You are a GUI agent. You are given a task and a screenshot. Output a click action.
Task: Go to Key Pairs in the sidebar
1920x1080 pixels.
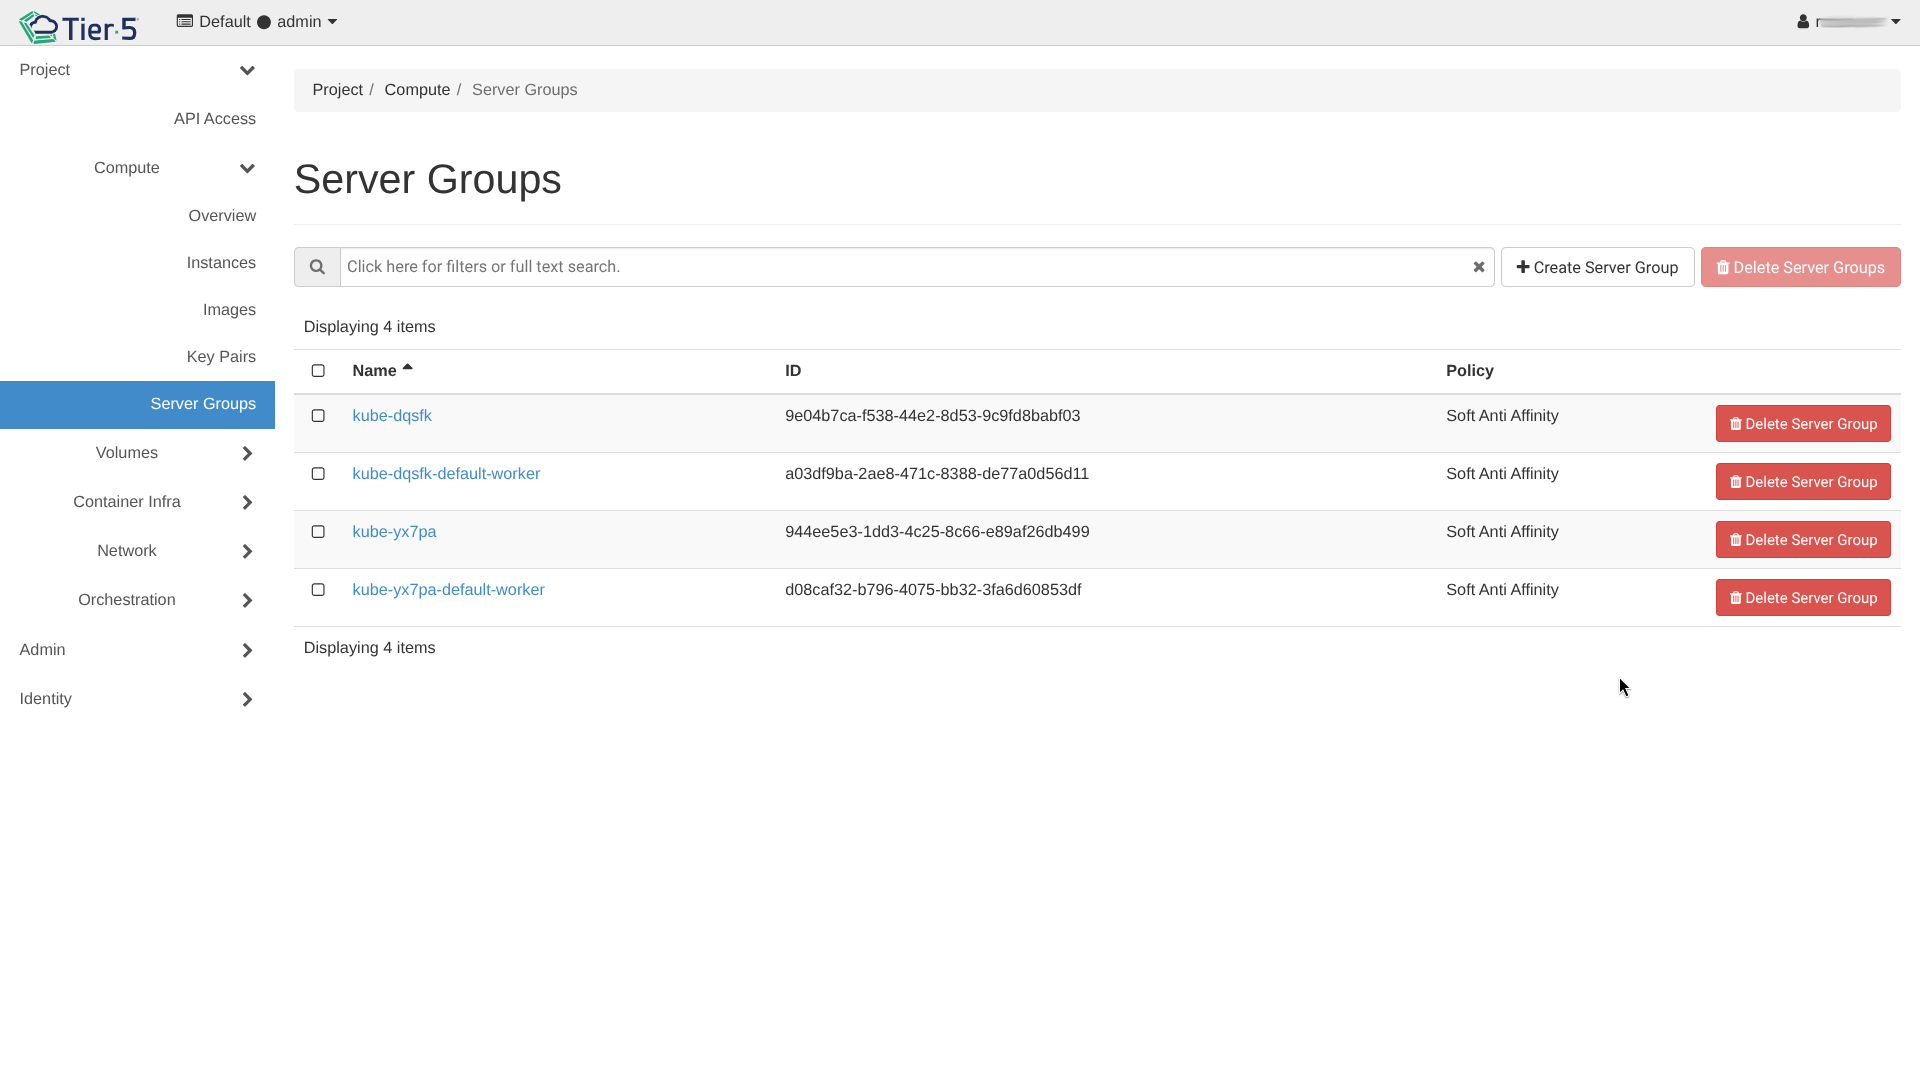pyautogui.click(x=221, y=357)
